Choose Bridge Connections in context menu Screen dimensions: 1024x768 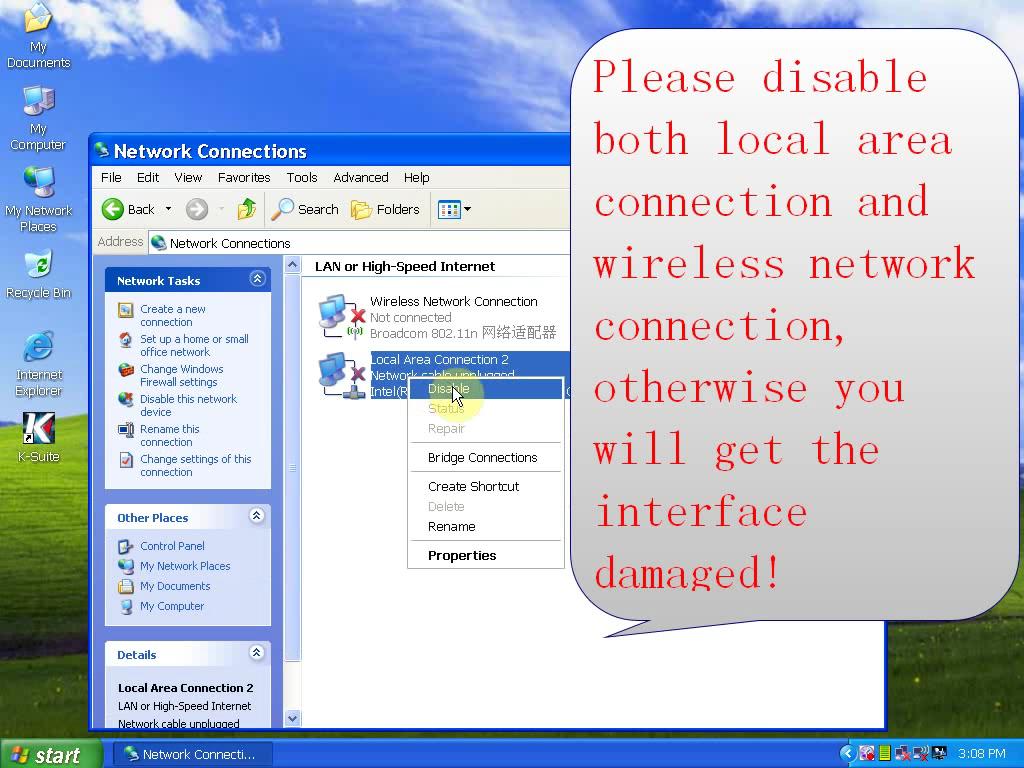pyautogui.click(x=486, y=458)
